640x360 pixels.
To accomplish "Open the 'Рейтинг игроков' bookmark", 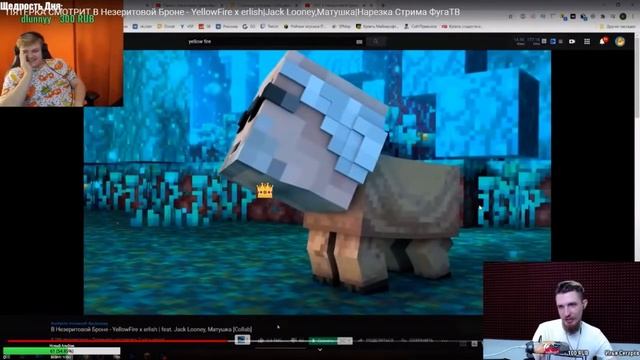I will [305, 27].
